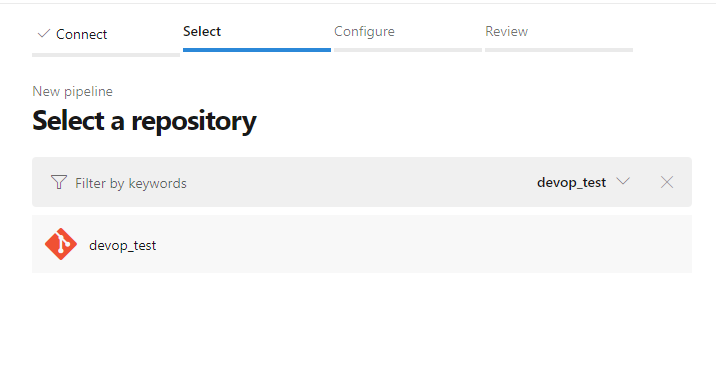Click the Select a repository heading
The image size is (716, 386).
[144, 121]
